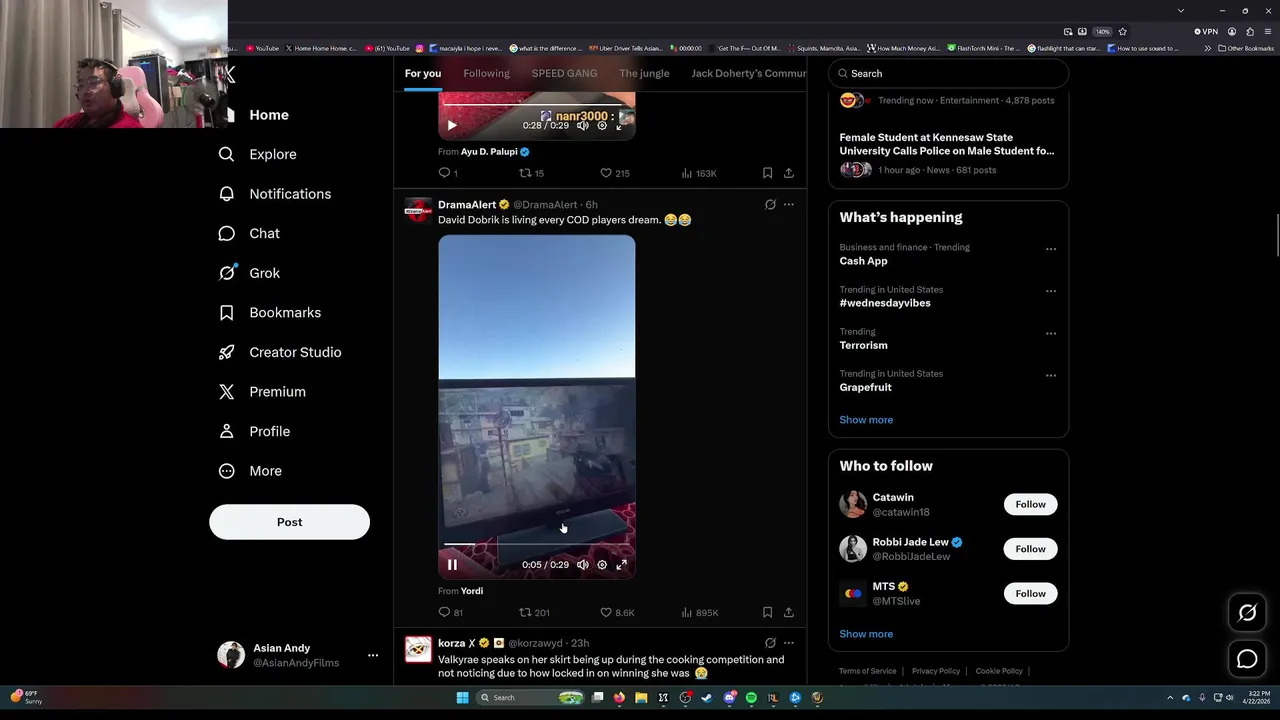Image resolution: width=1280 pixels, height=720 pixels.
Task: Click the Bookmarks icon in sidebar
Action: point(227,312)
